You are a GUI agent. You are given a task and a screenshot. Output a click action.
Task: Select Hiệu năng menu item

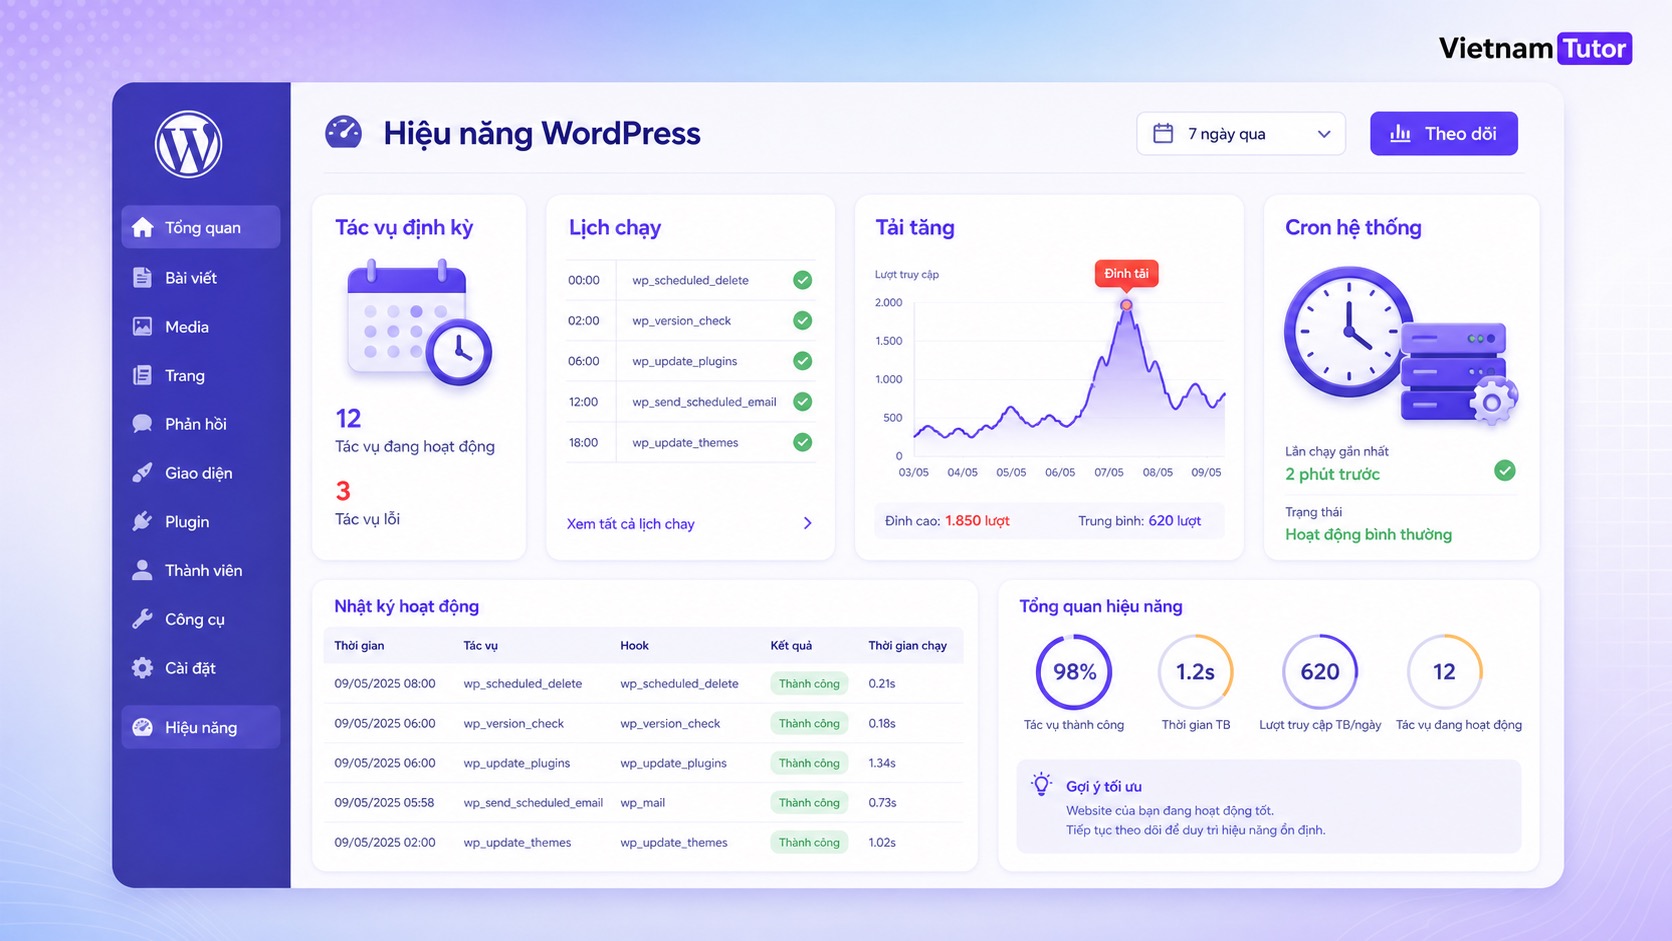click(x=201, y=727)
